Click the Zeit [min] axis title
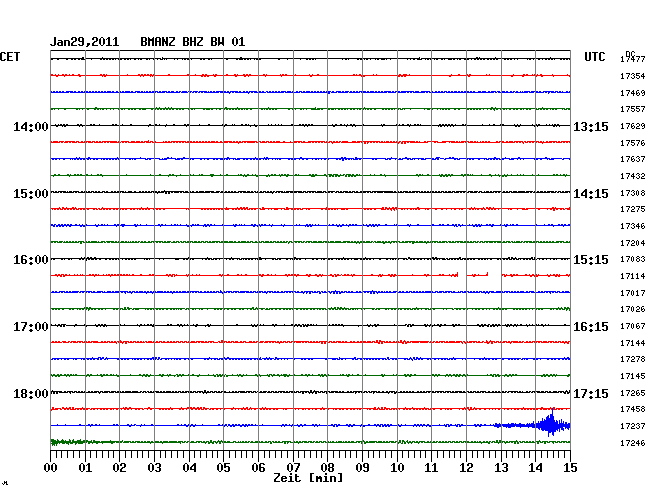 (x=308, y=478)
